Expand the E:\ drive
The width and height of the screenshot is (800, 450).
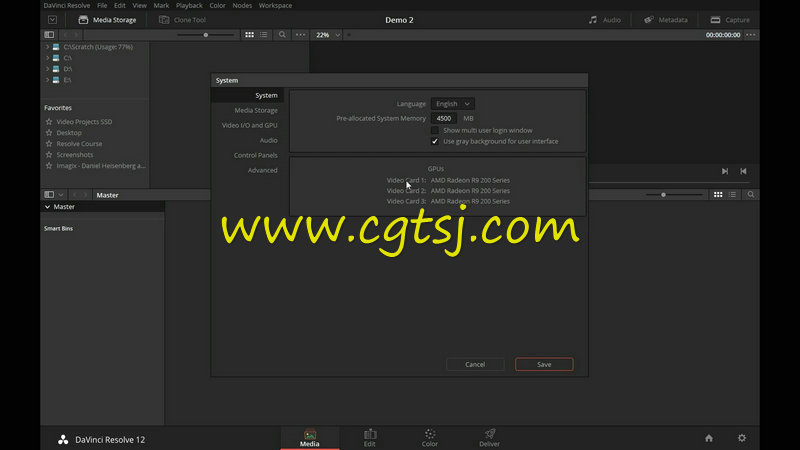coord(47,80)
